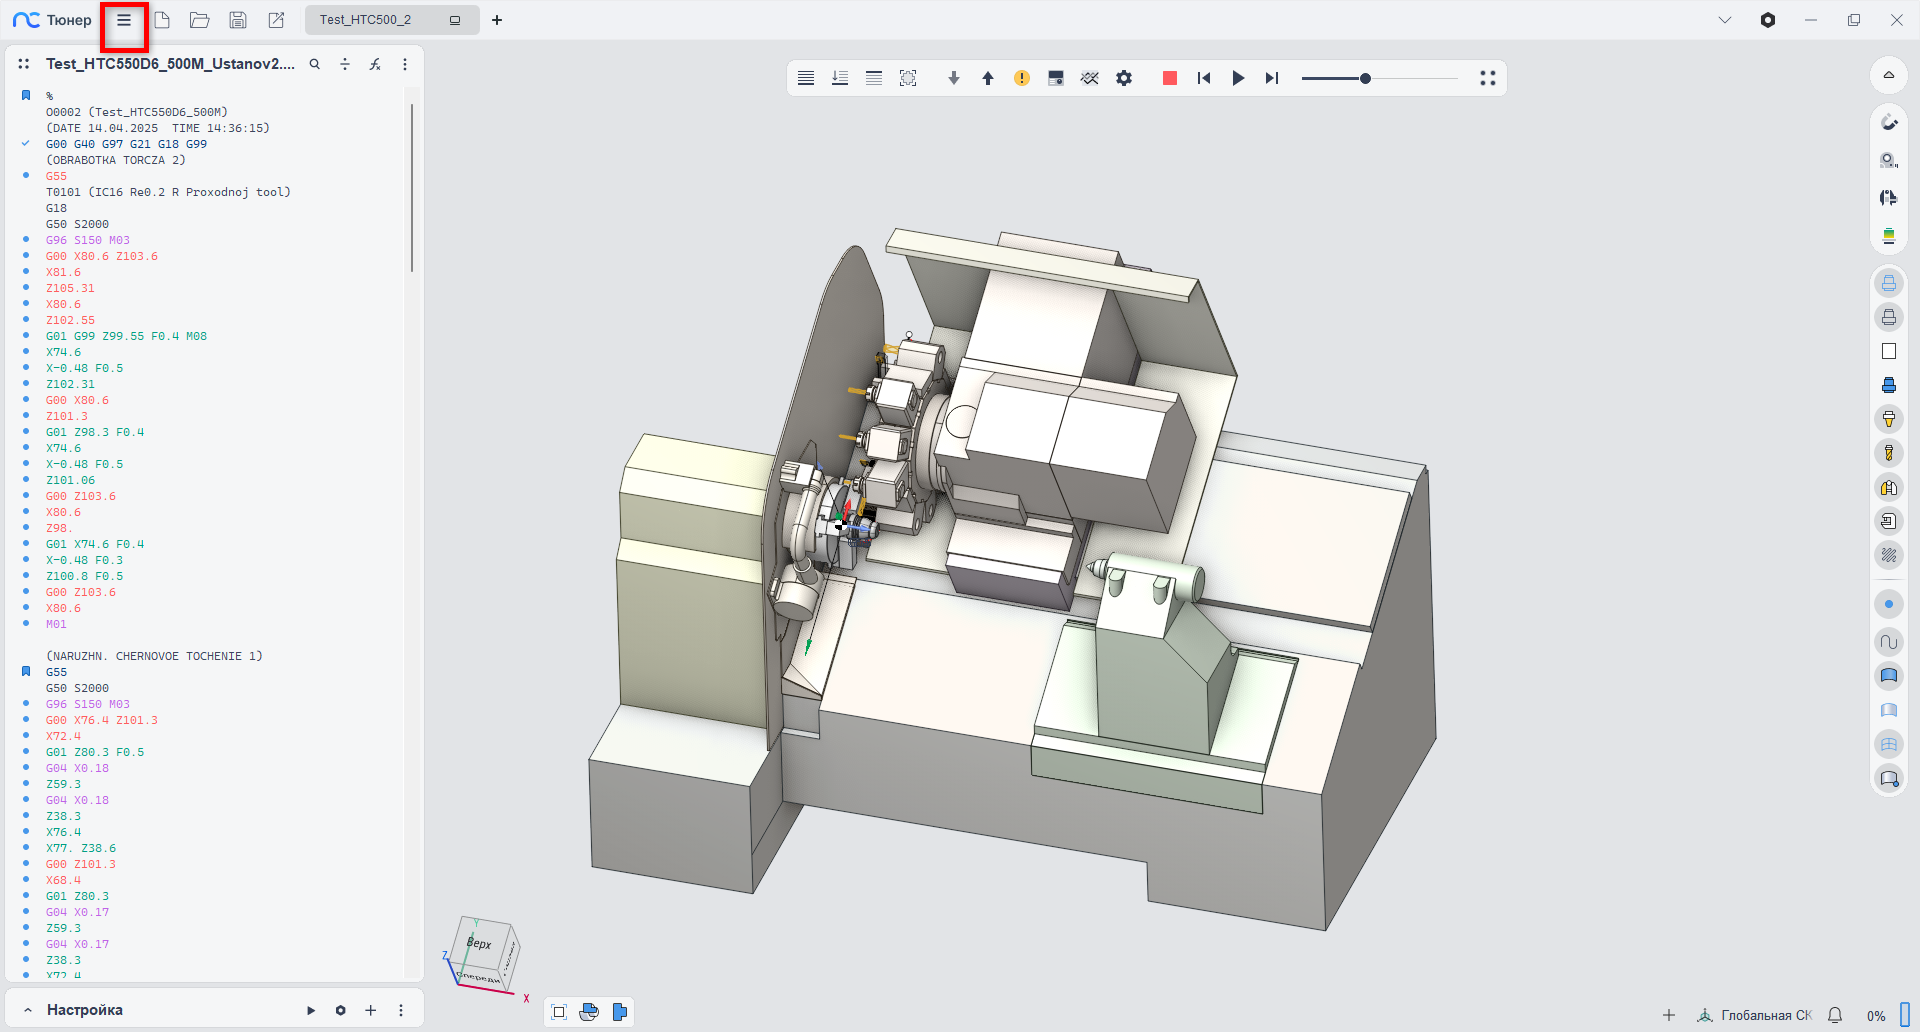Search in the NC program panel
The height and width of the screenshot is (1032, 1920).
(x=315, y=64)
